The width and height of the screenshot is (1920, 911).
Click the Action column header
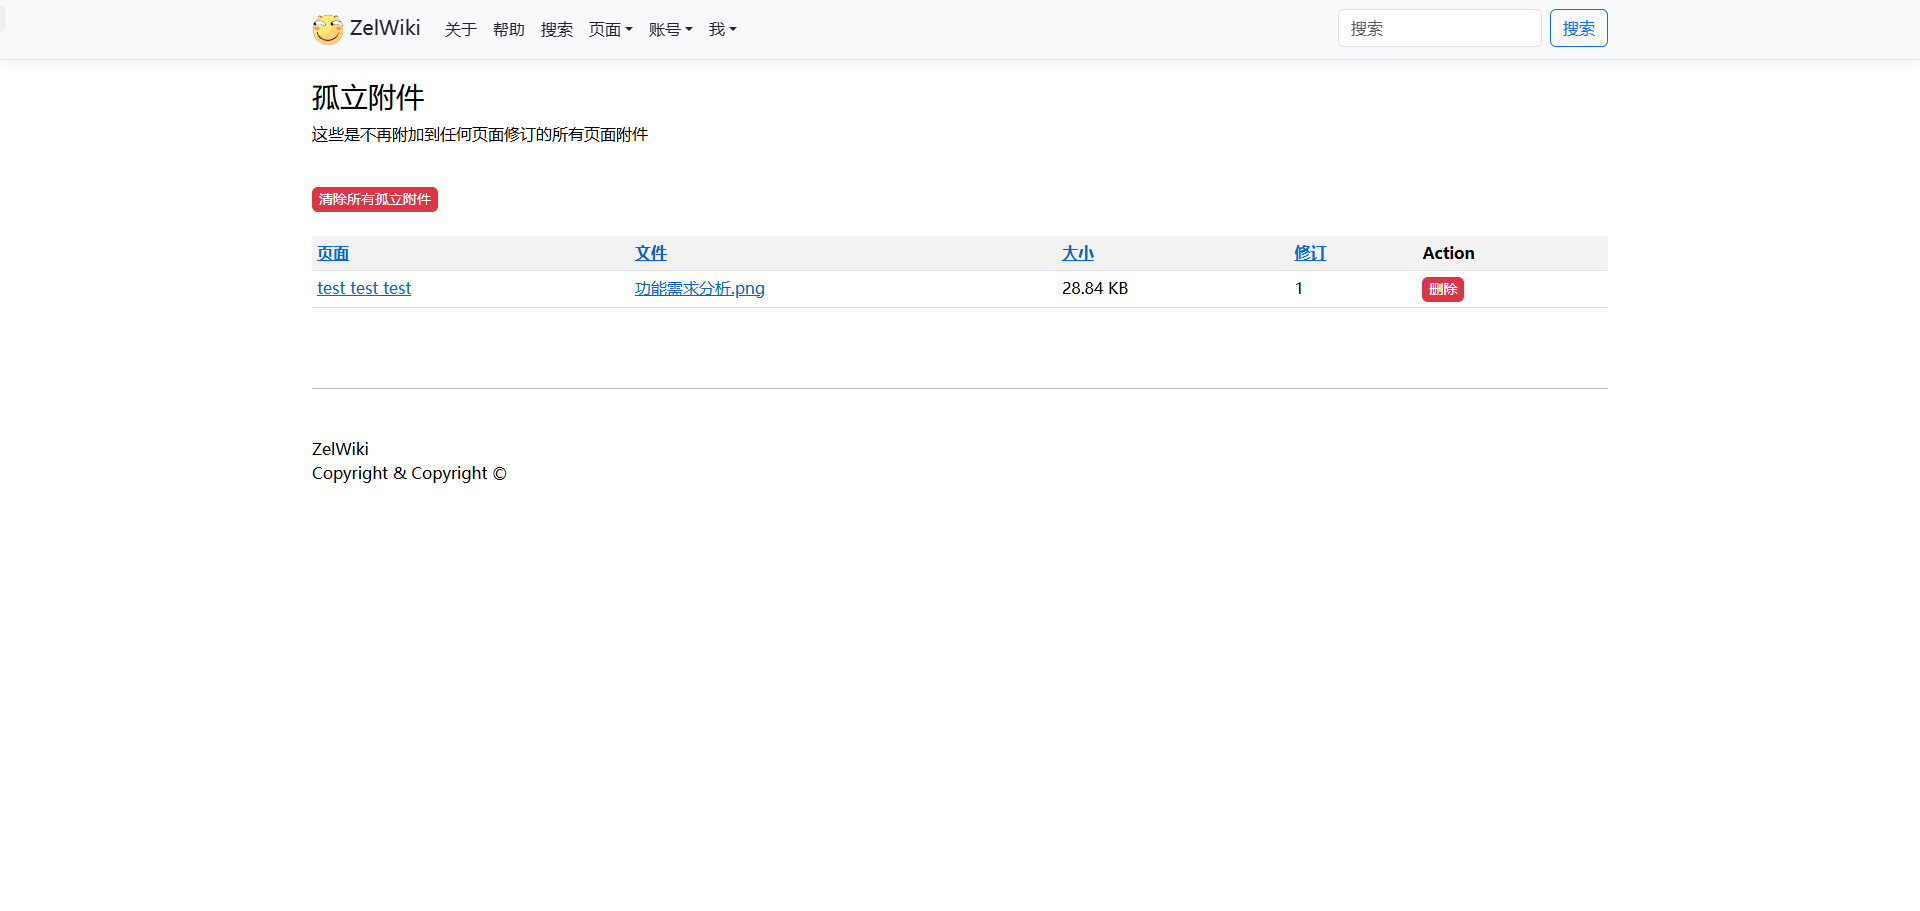tap(1448, 254)
